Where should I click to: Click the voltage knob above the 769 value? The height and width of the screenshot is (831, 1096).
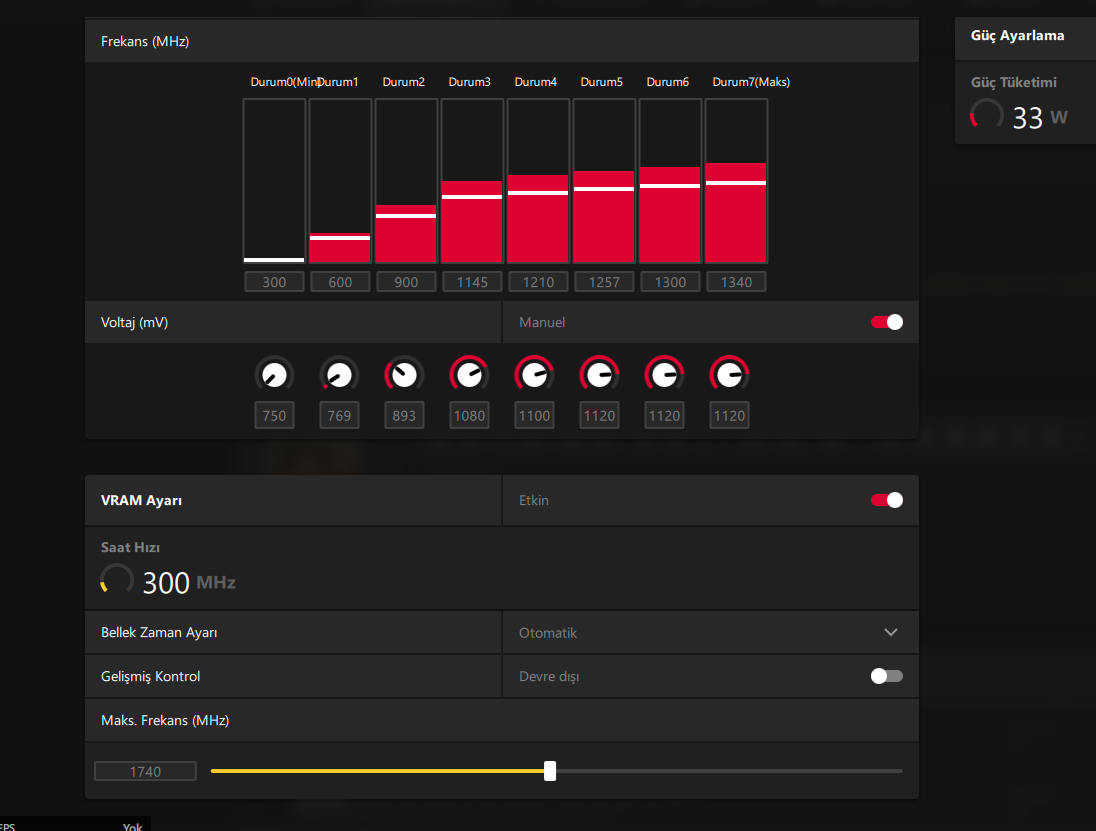(339, 375)
